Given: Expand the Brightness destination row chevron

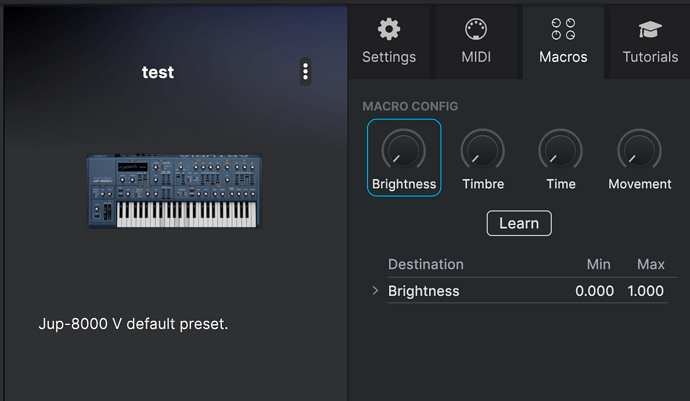Looking at the screenshot, I should click(x=375, y=291).
